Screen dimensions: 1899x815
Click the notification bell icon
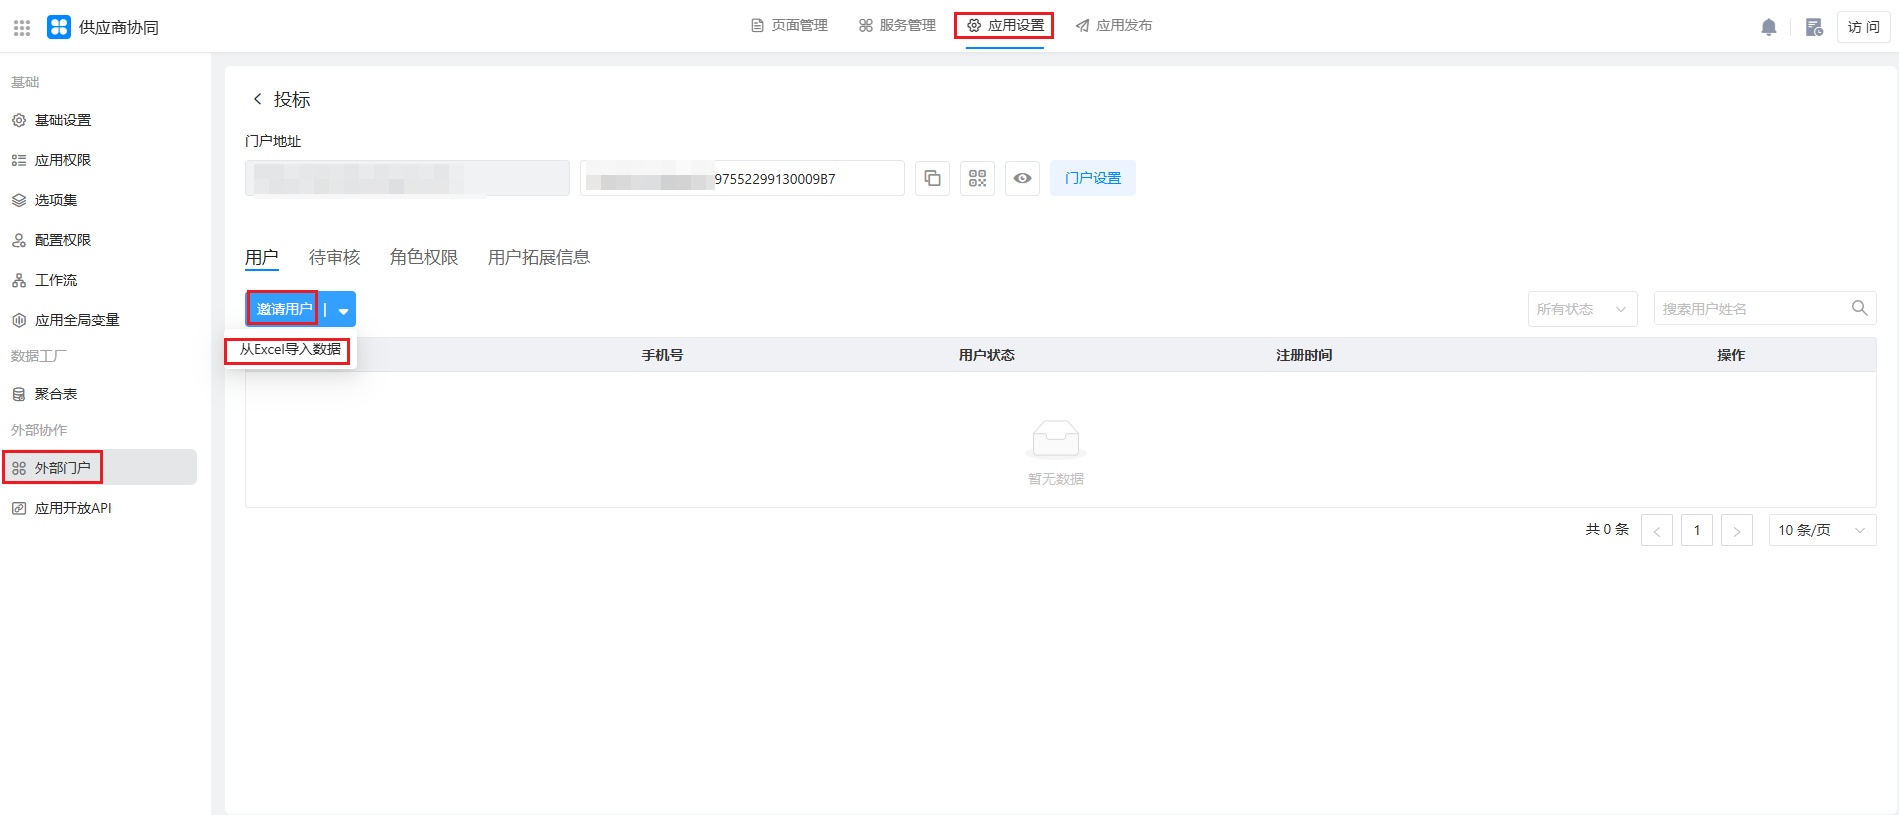click(x=1768, y=27)
